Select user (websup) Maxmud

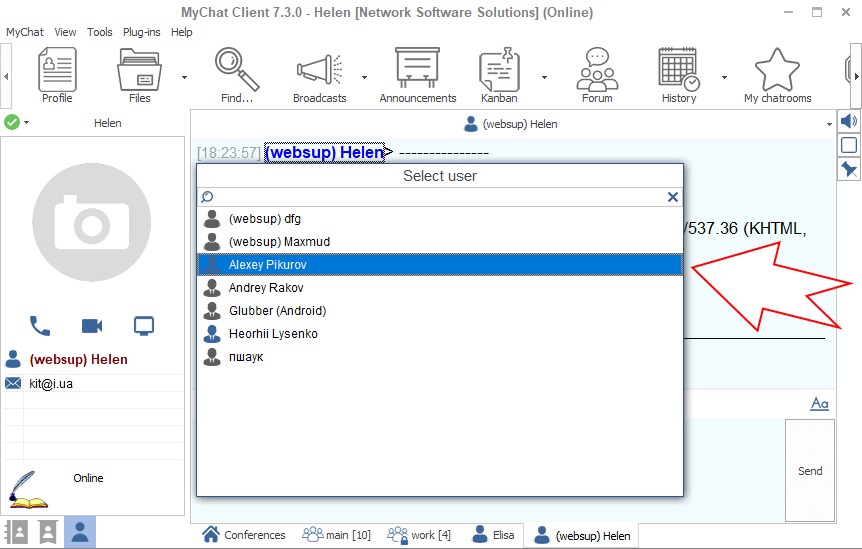440,242
